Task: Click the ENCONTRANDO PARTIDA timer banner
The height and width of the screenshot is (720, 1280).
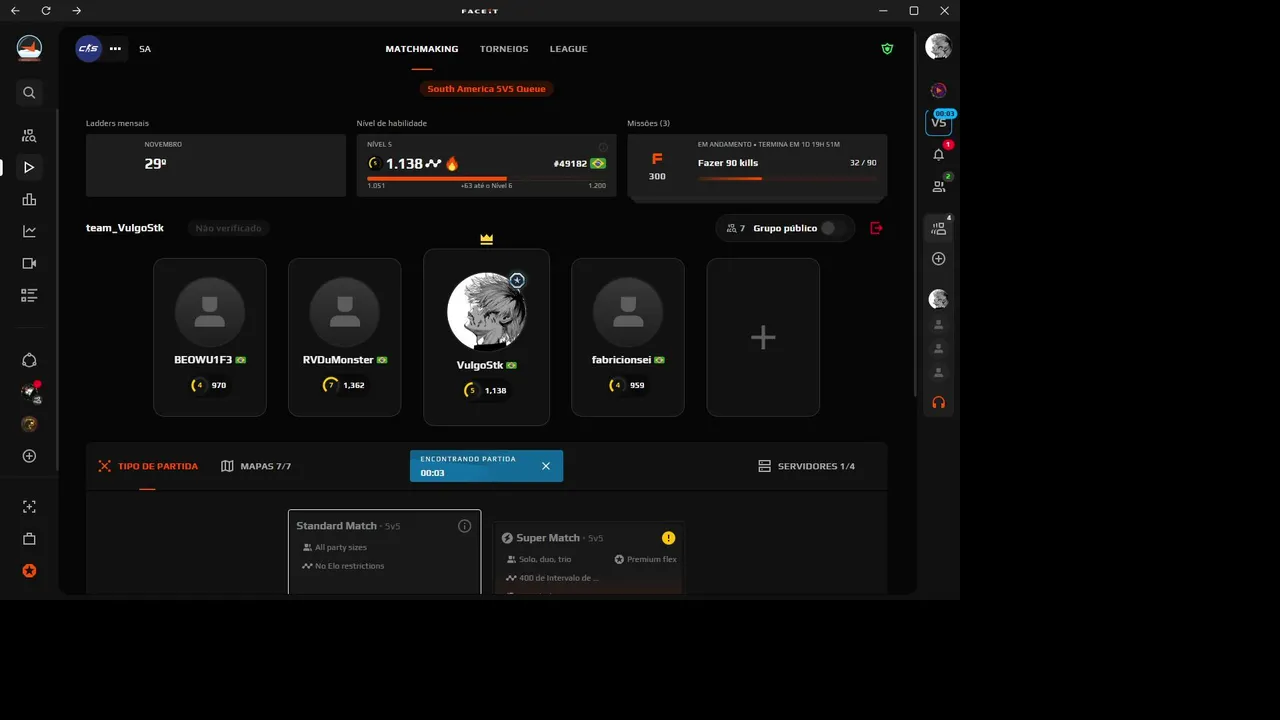Action: point(486,466)
